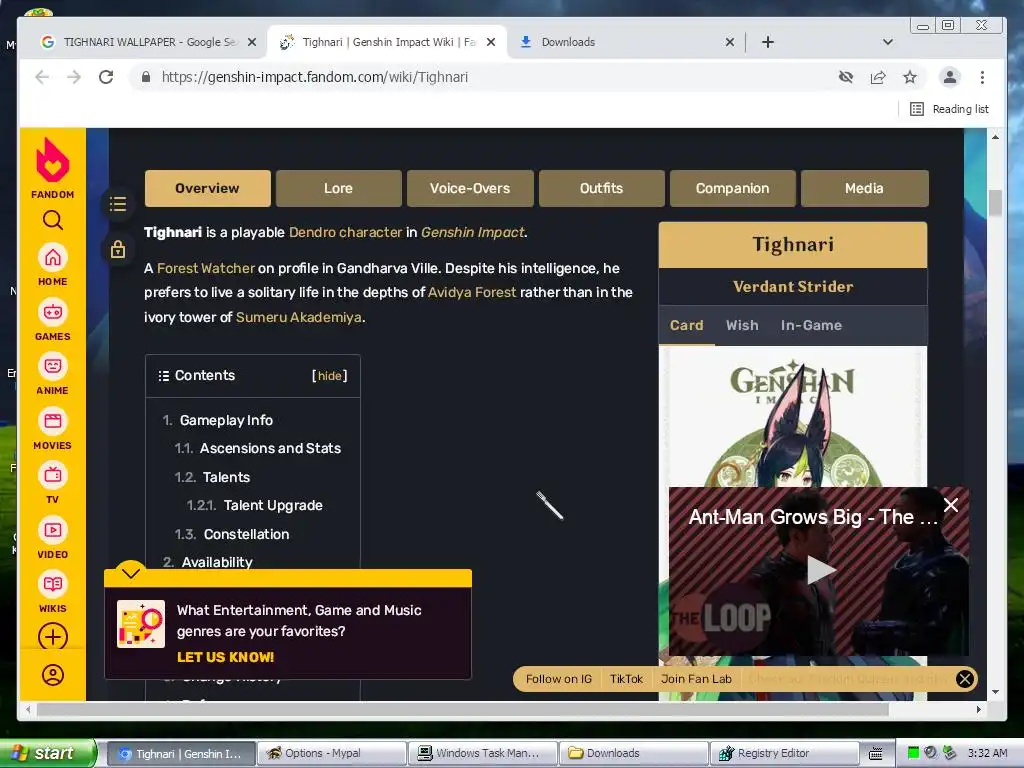Open Fandom search magnifier icon
Image resolution: width=1024 pixels, height=768 pixels.
(53, 221)
